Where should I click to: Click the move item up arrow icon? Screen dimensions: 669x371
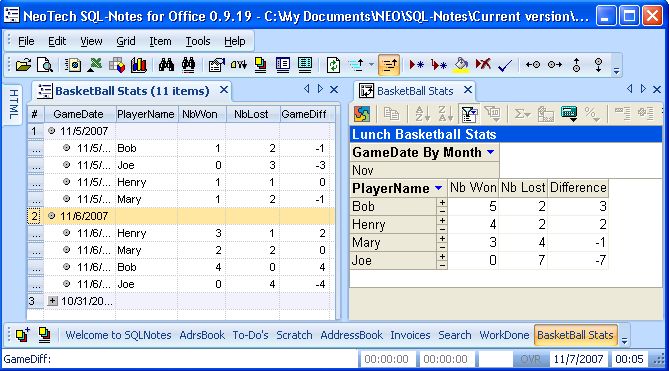coord(576,65)
